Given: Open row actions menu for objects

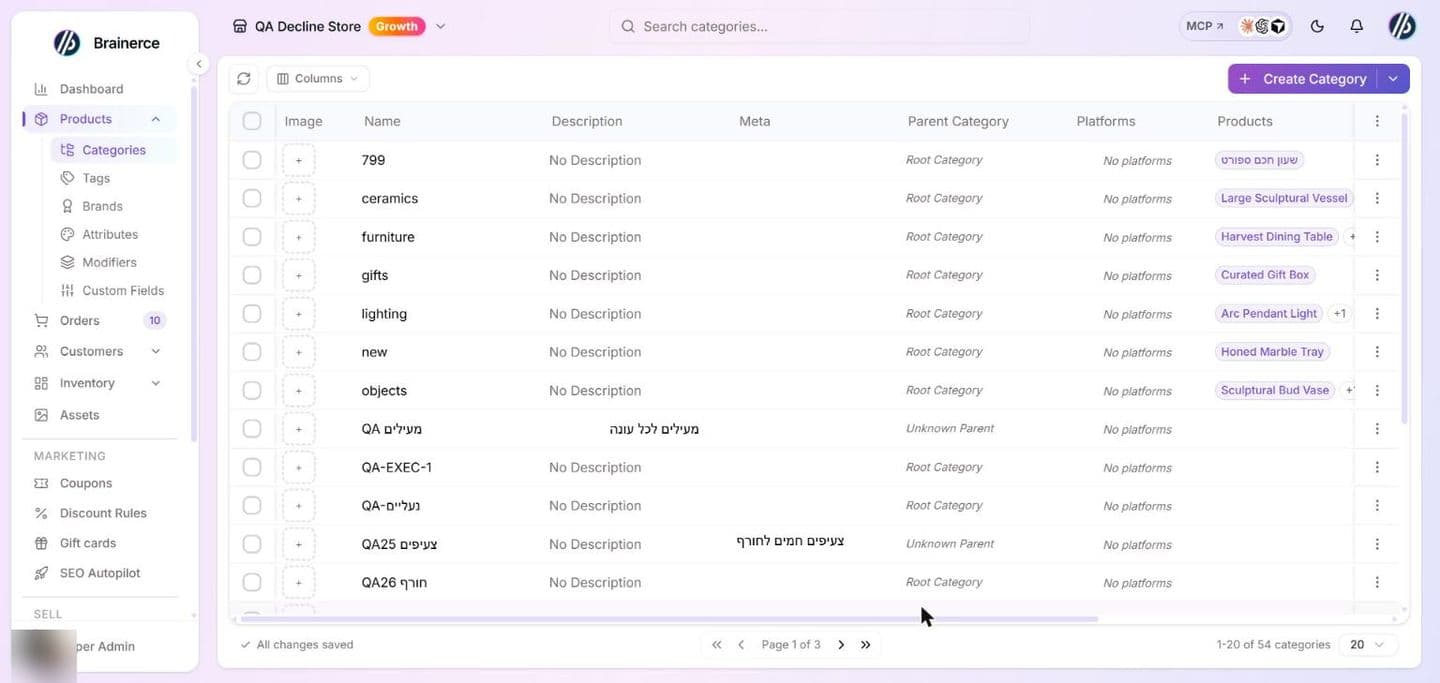Looking at the screenshot, I should tap(1377, 391).
